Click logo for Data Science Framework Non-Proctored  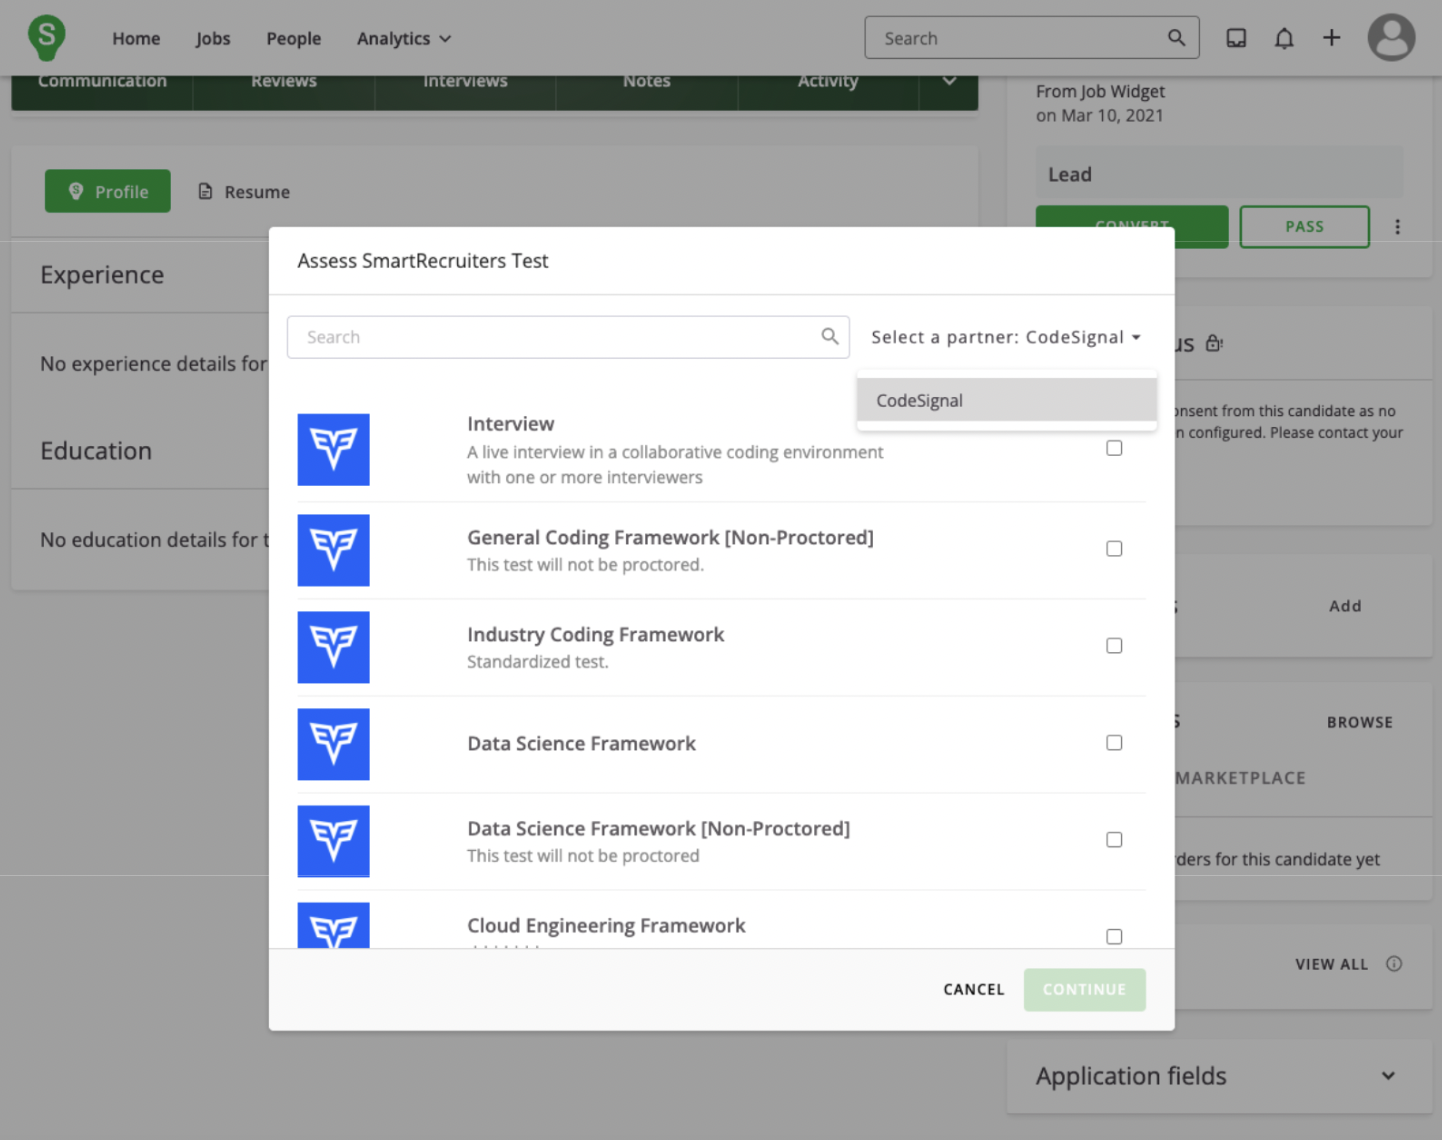click(333, 841)
